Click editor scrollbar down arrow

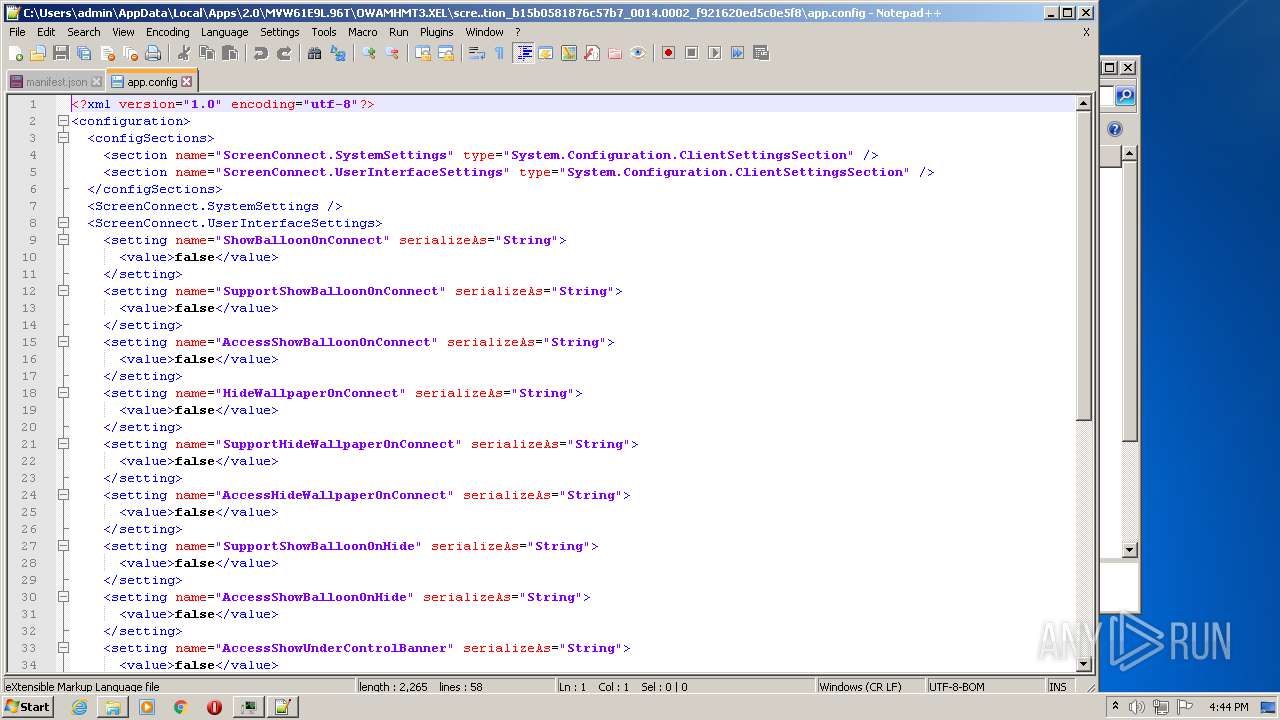1084,664
